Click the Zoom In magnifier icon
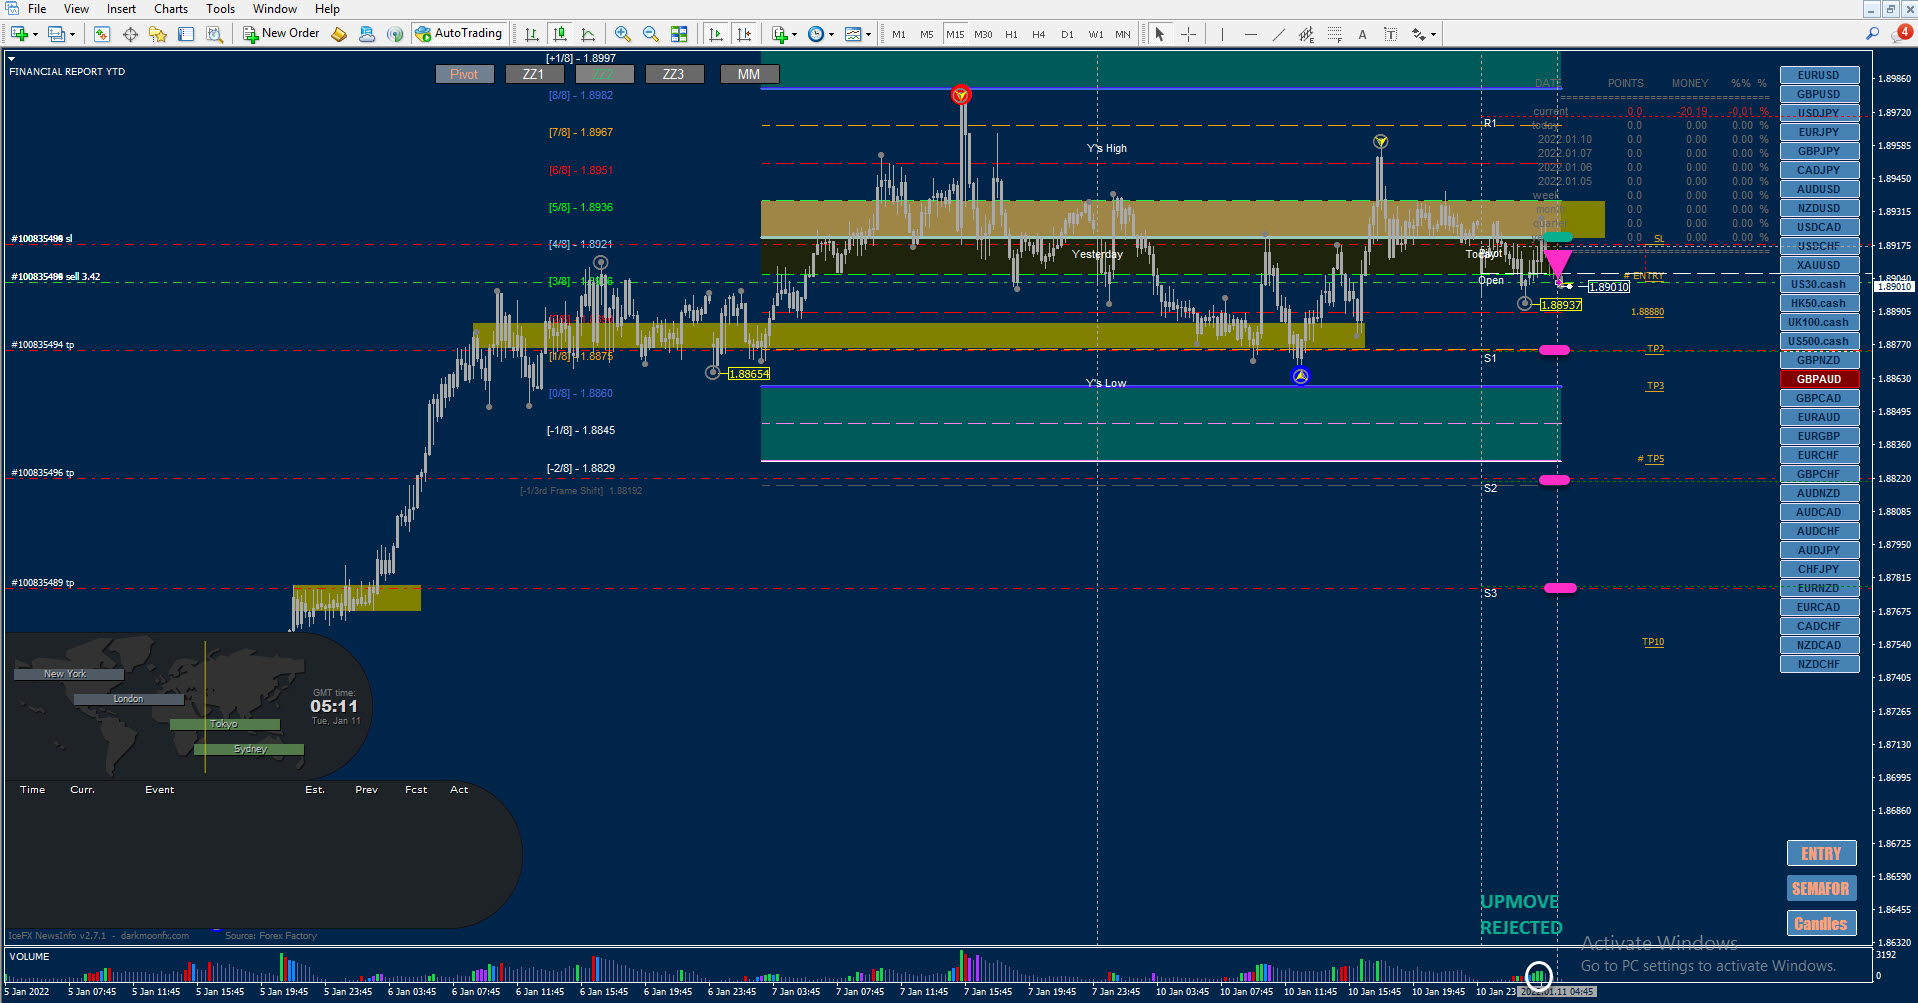The height and width of the screenshot is (1003, 1918). (x=622, y=34)
